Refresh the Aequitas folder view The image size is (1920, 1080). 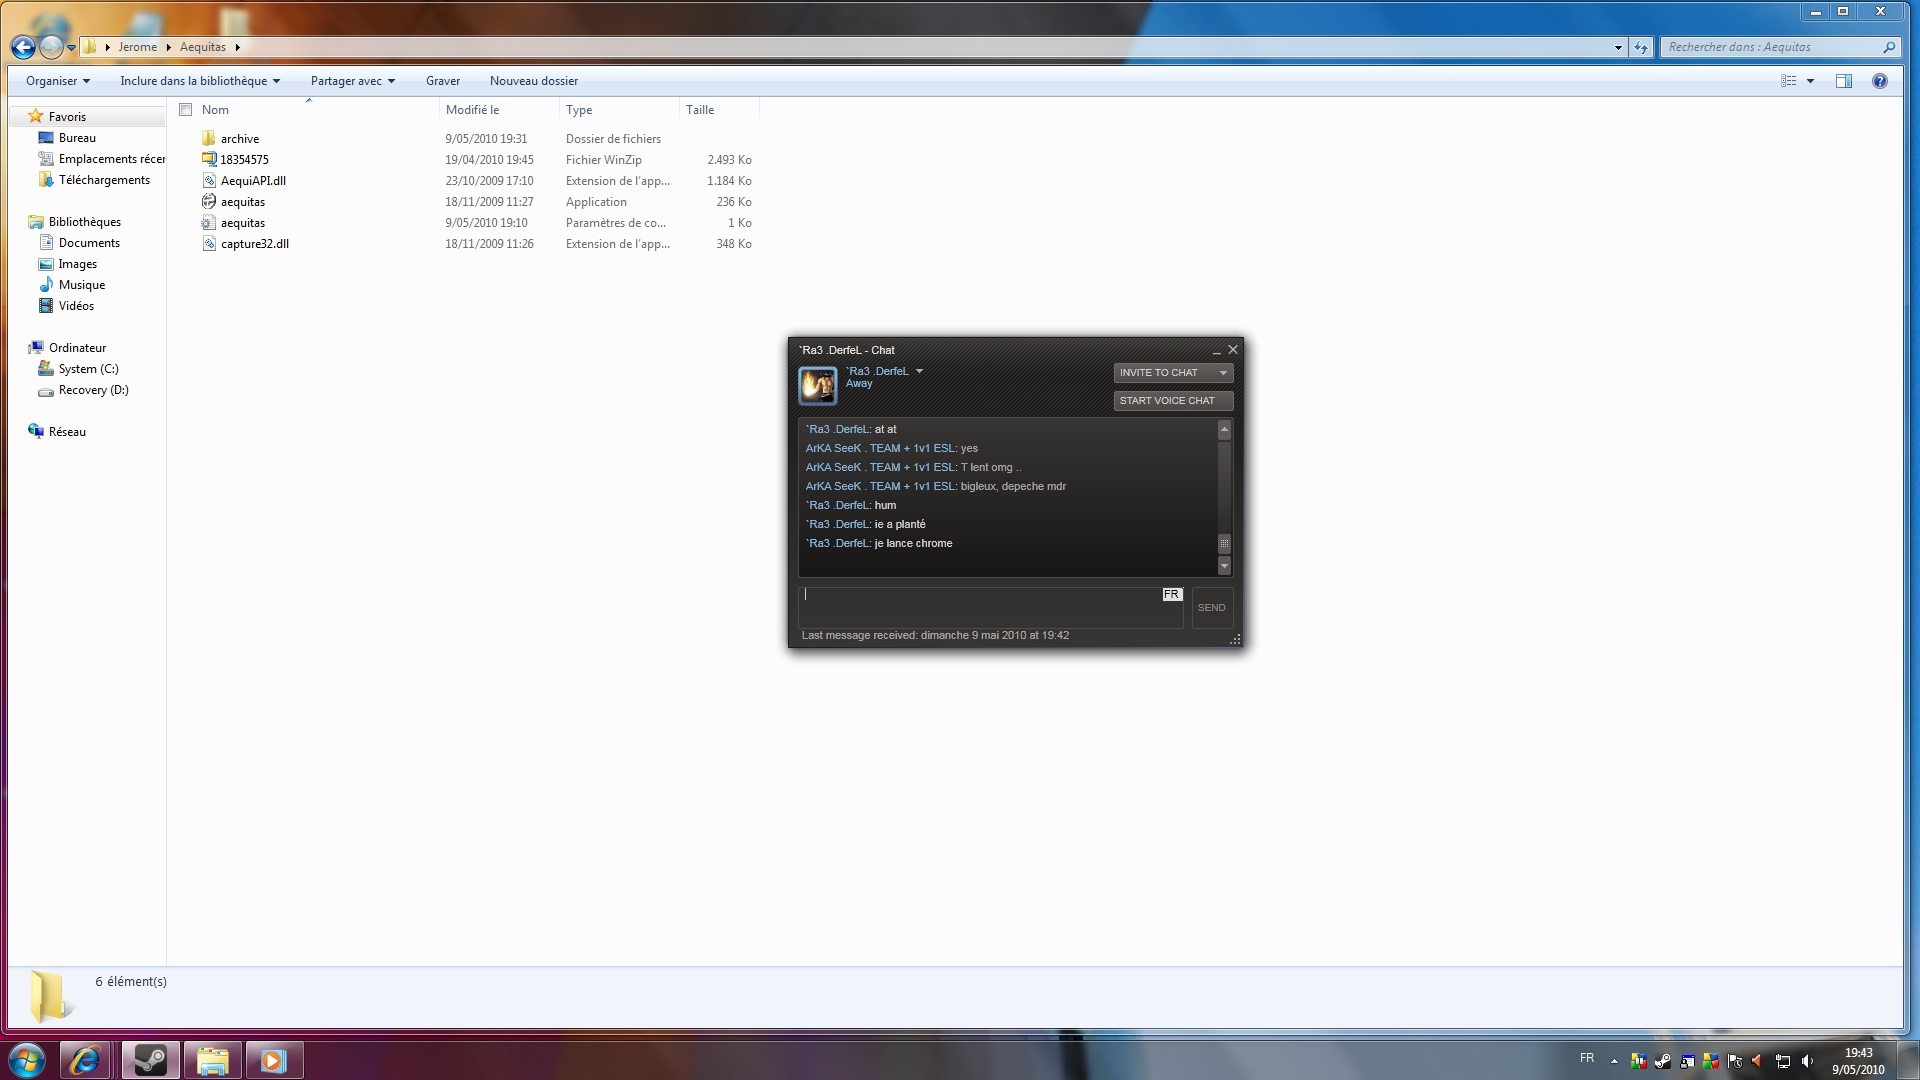[x=1641, y=47]
